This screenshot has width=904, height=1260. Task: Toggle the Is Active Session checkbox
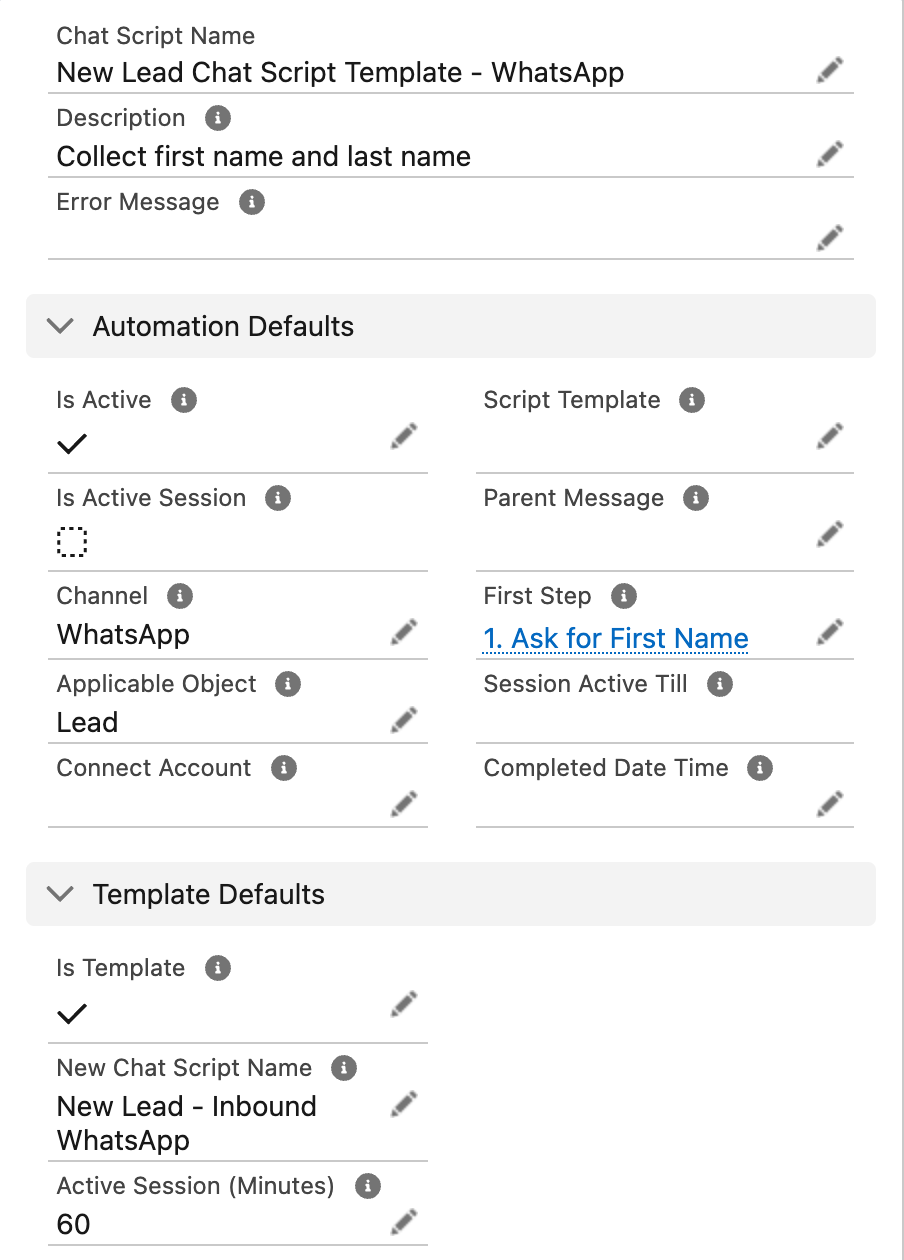click(72, 542)
